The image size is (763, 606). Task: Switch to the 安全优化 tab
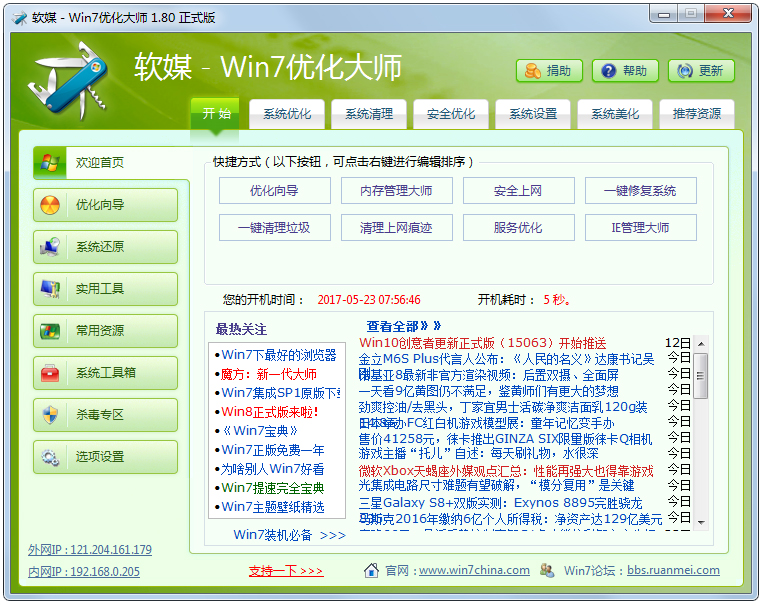point(451,114)
